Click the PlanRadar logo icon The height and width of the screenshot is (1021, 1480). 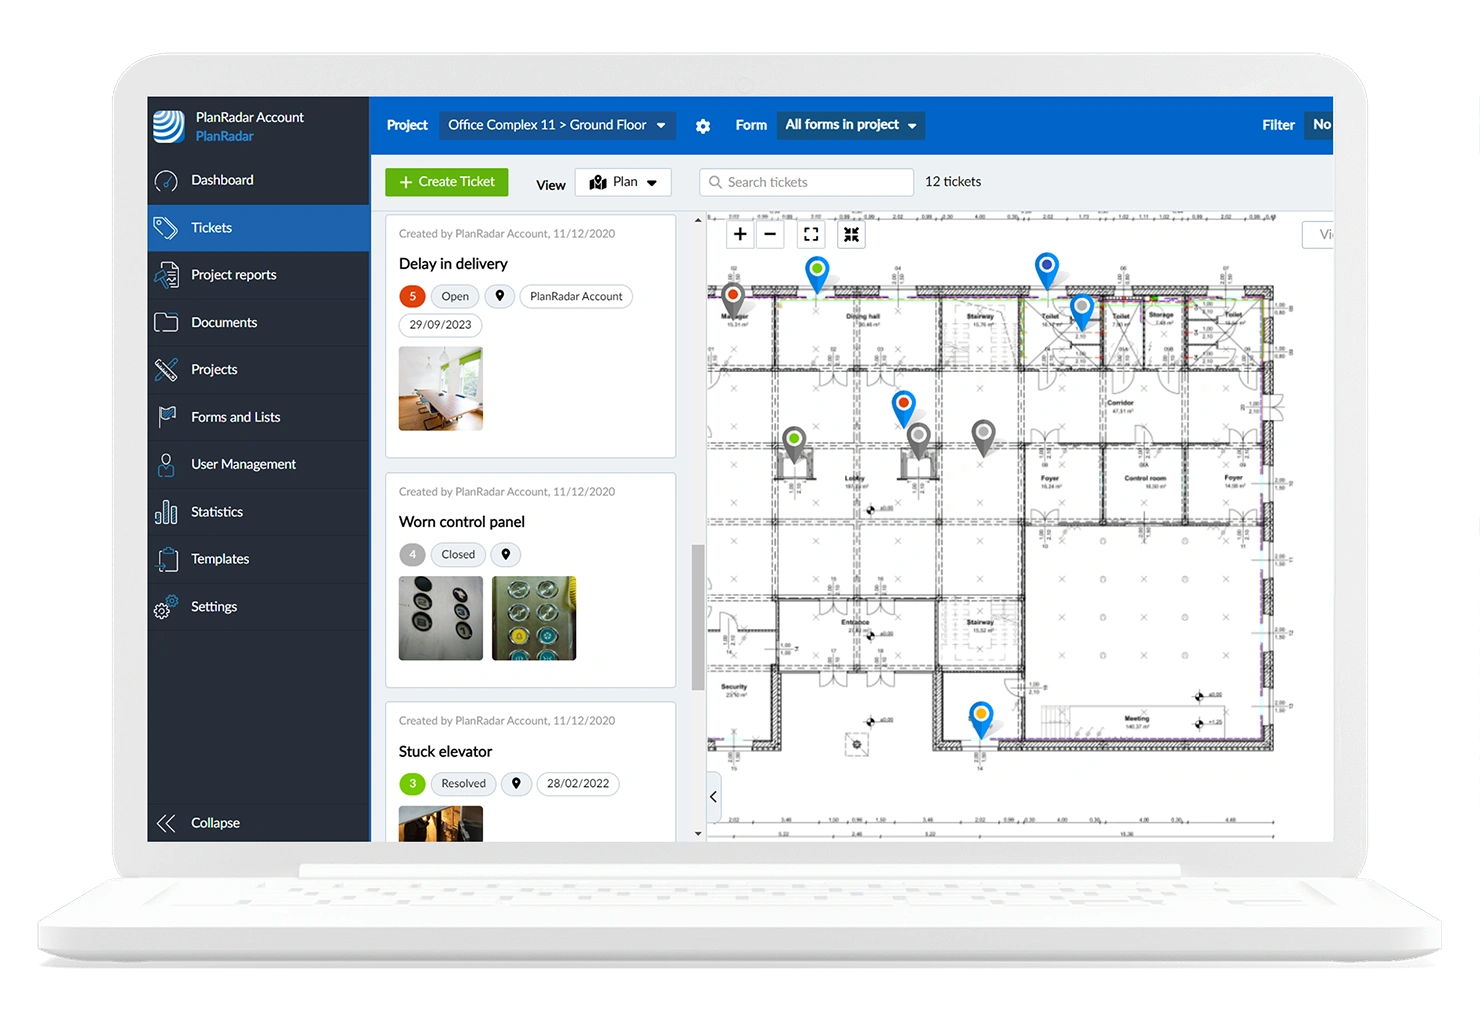169,126
